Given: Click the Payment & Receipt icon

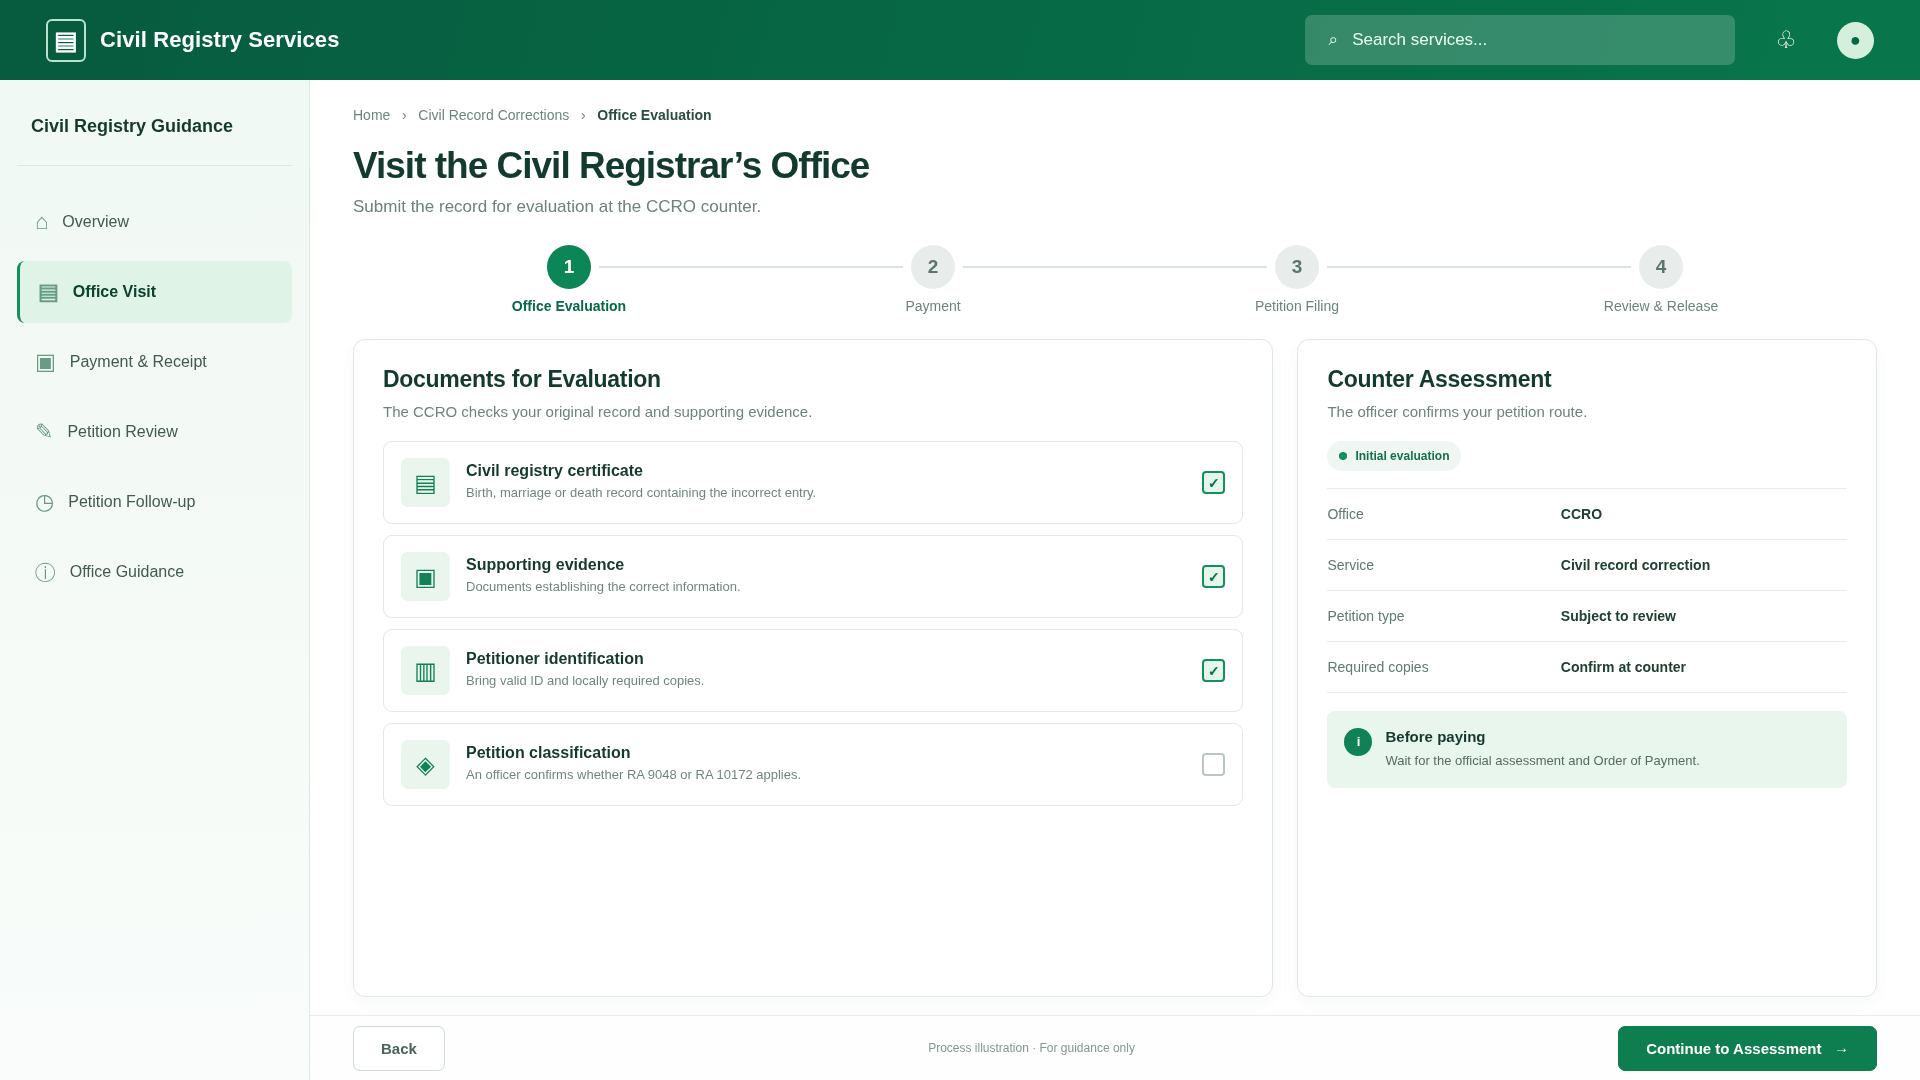Looking at the screenshot, I should tap(45, 362).
